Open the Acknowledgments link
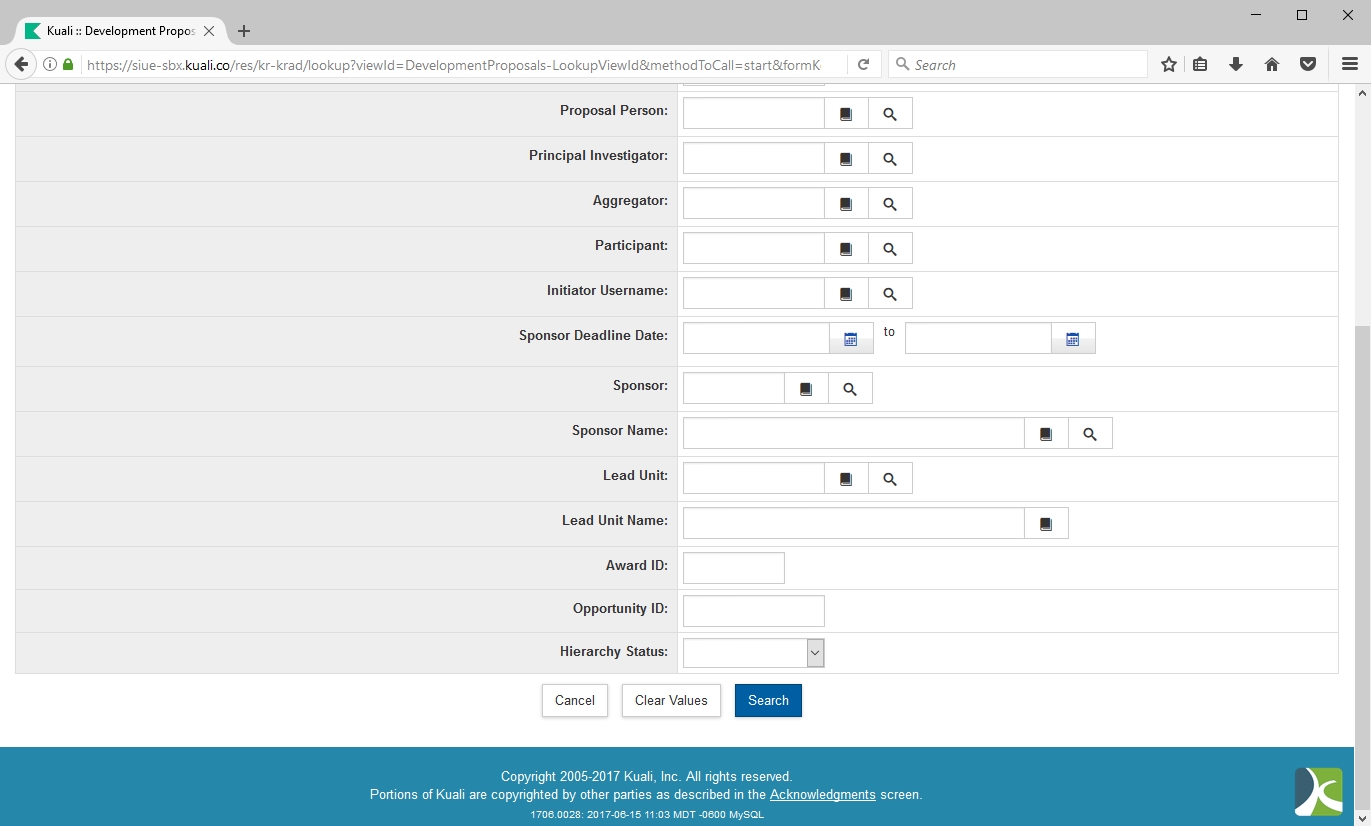The image size is (1371, 826). pyautogui.click(x=822, y=795)
